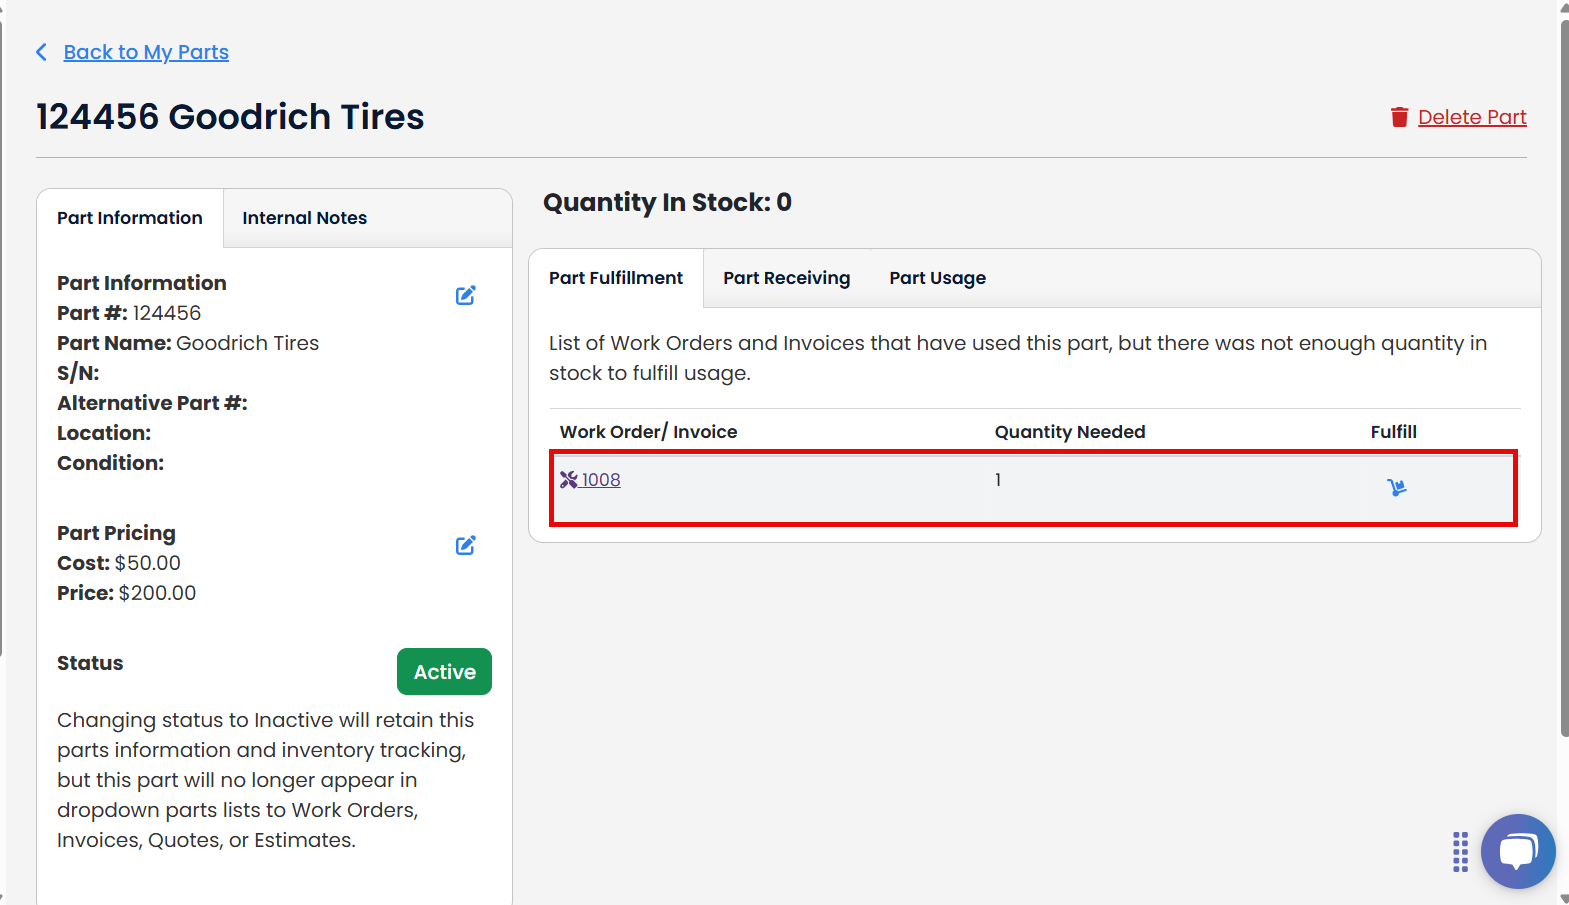Screen dimensions: 1569x905
Task: Select the Part Information tab
Action: pos(130,218)
